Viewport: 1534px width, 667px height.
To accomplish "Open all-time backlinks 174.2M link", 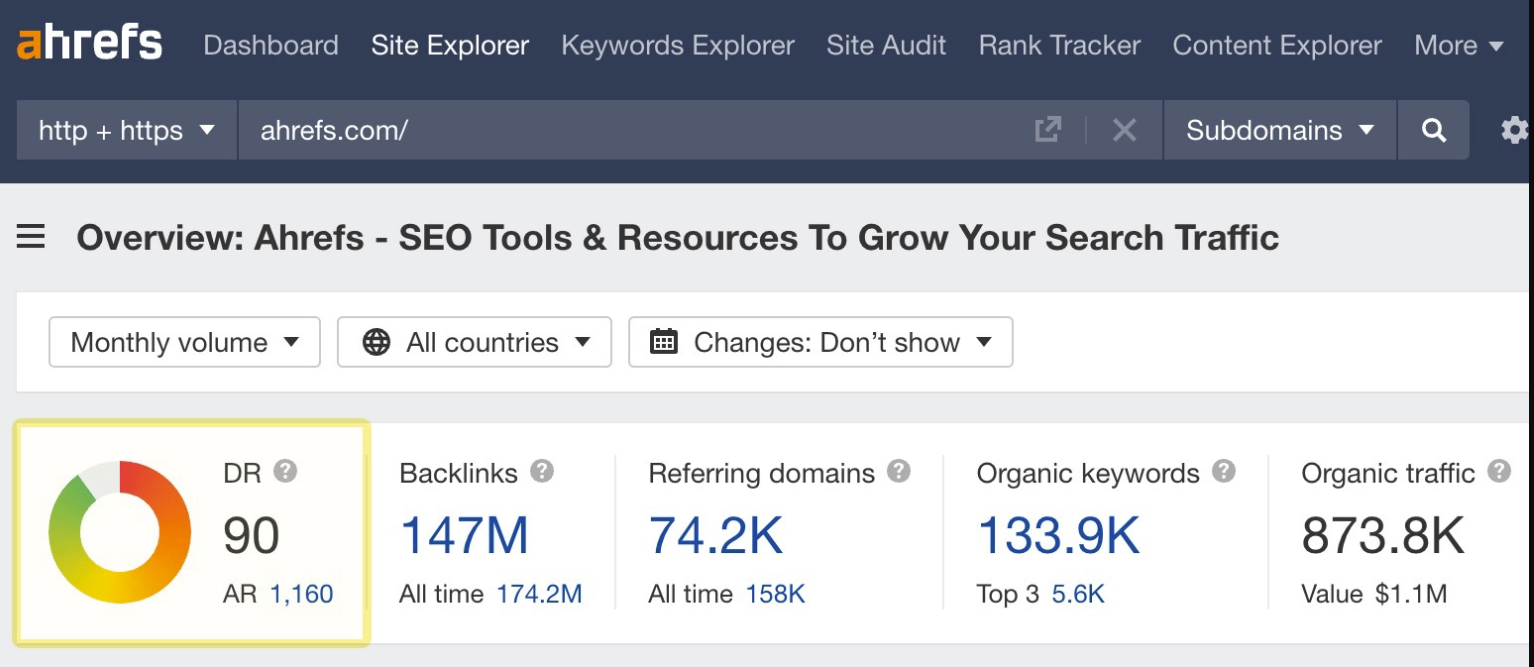I will [x=539, y=594].
